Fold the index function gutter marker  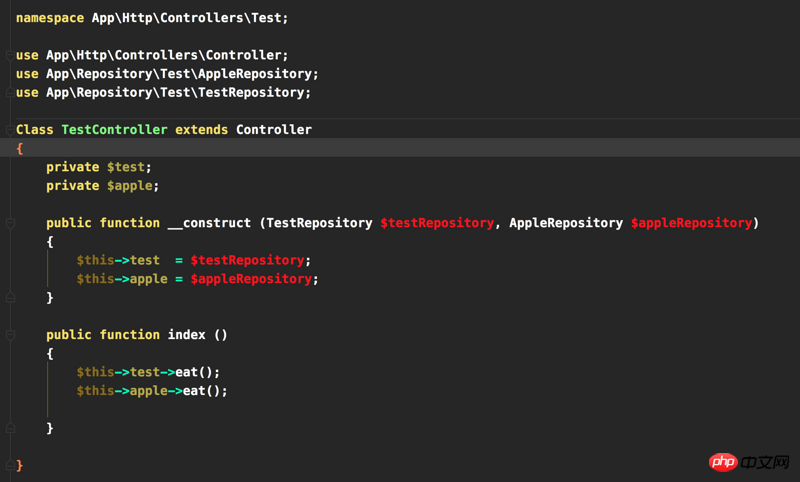10,335
